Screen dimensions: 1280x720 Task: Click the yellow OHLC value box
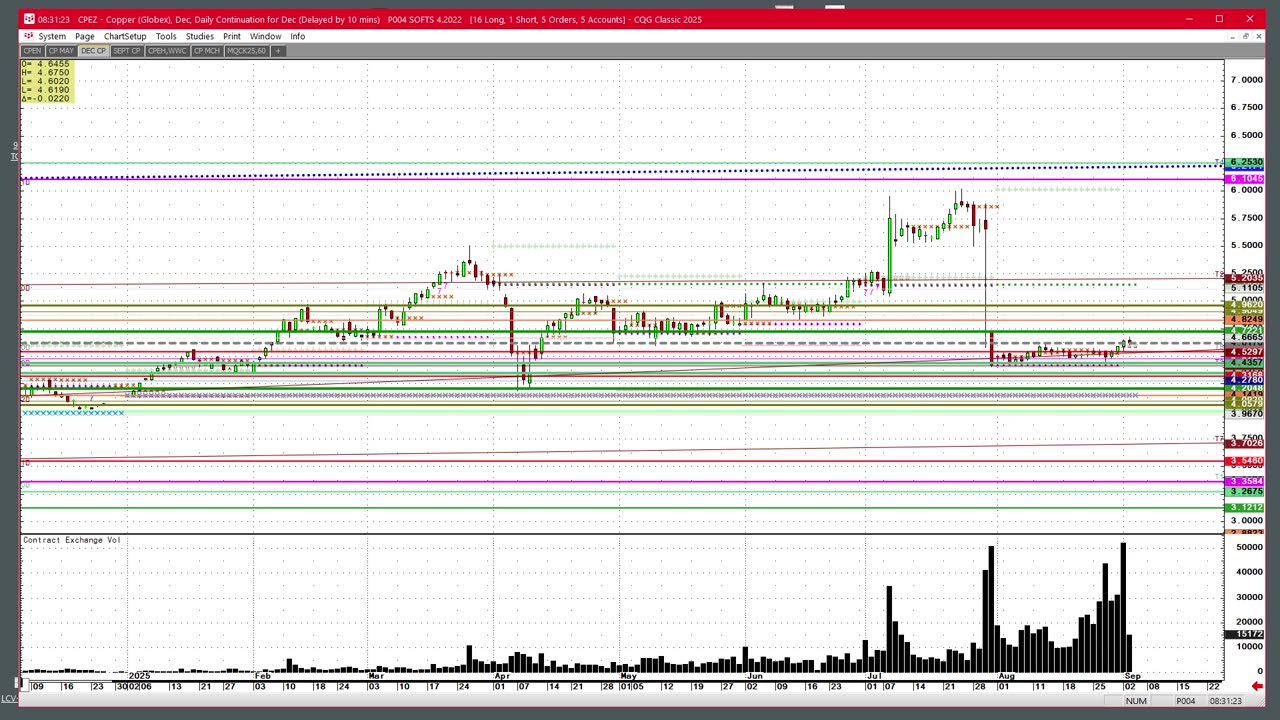(47, 81)
